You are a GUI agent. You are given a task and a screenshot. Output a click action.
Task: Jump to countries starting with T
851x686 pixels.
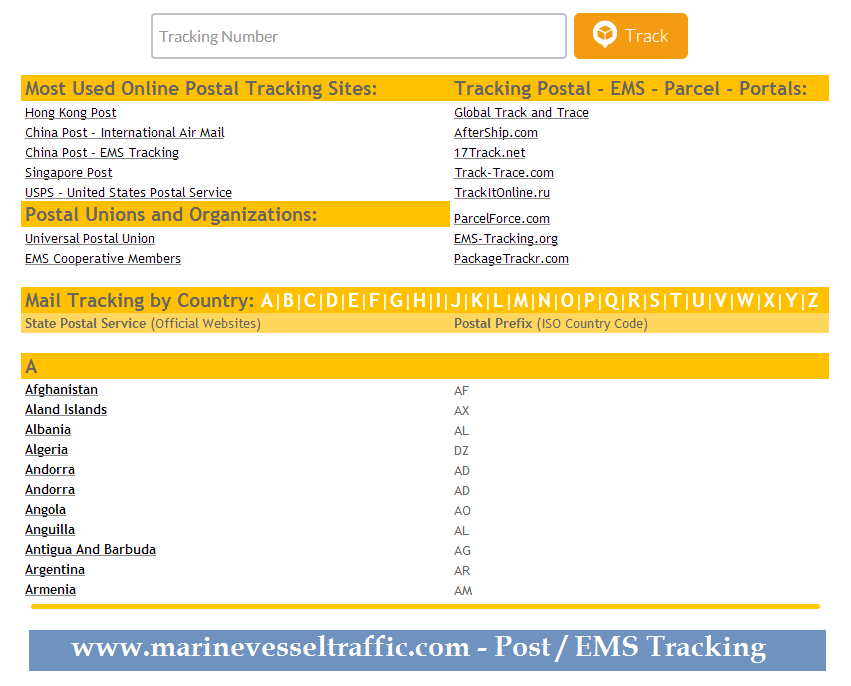coord(675,301)
